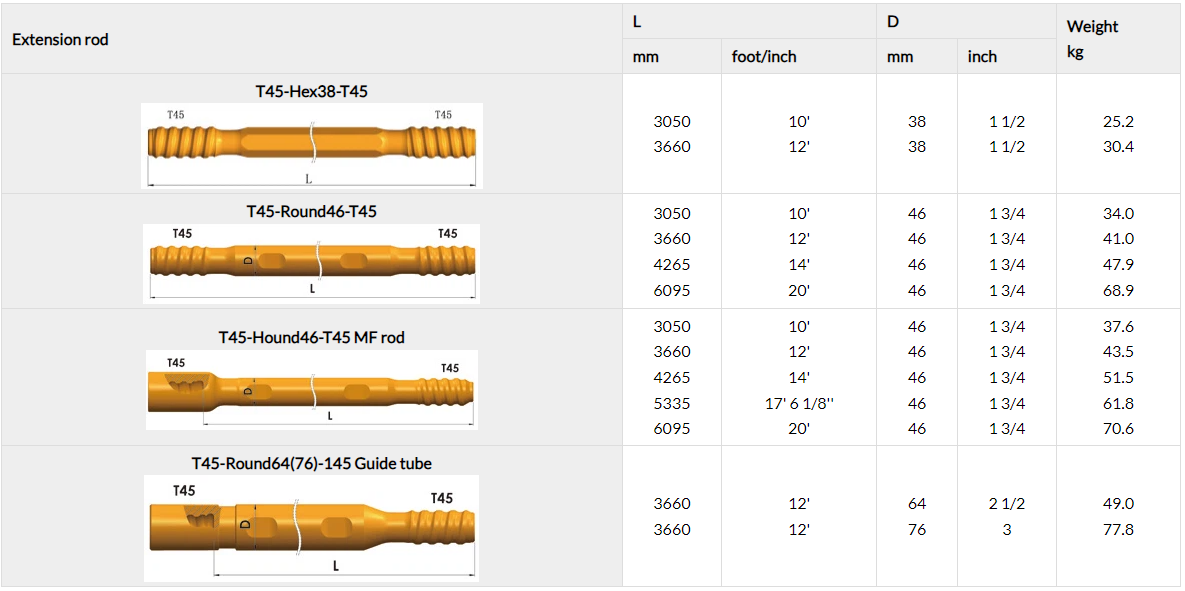Click the T45-Hound46-T45 MF rod image
This screenshot has height=591, width=1185.
click(x=311, y=390)
